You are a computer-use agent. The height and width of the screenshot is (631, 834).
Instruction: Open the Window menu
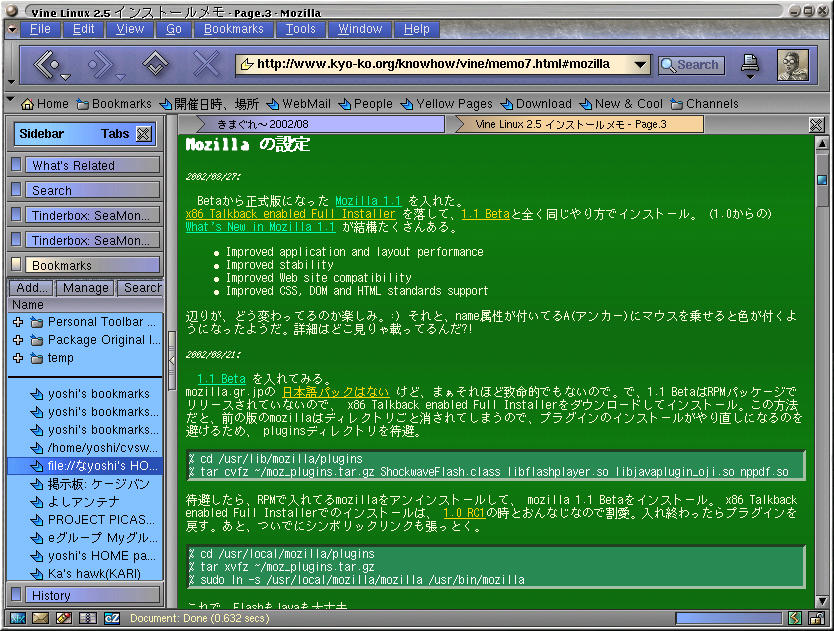[360, 29]
